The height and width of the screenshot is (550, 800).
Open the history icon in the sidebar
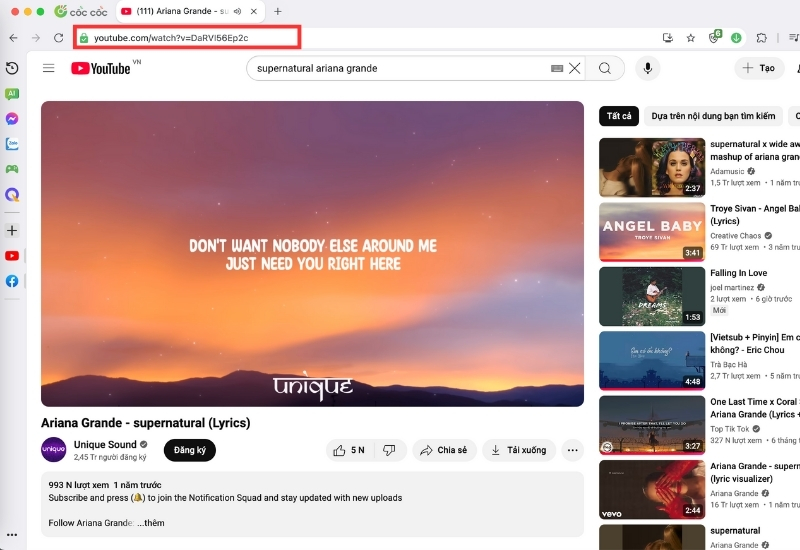point(12,68)
